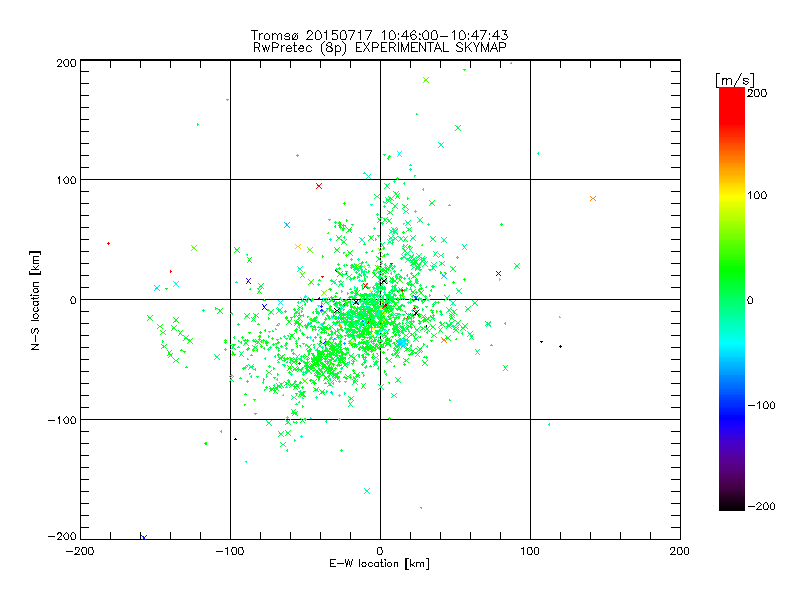The image size is (800, 600).
Task: Click the y-axis tick label '-100'
Action: point(62,420)
